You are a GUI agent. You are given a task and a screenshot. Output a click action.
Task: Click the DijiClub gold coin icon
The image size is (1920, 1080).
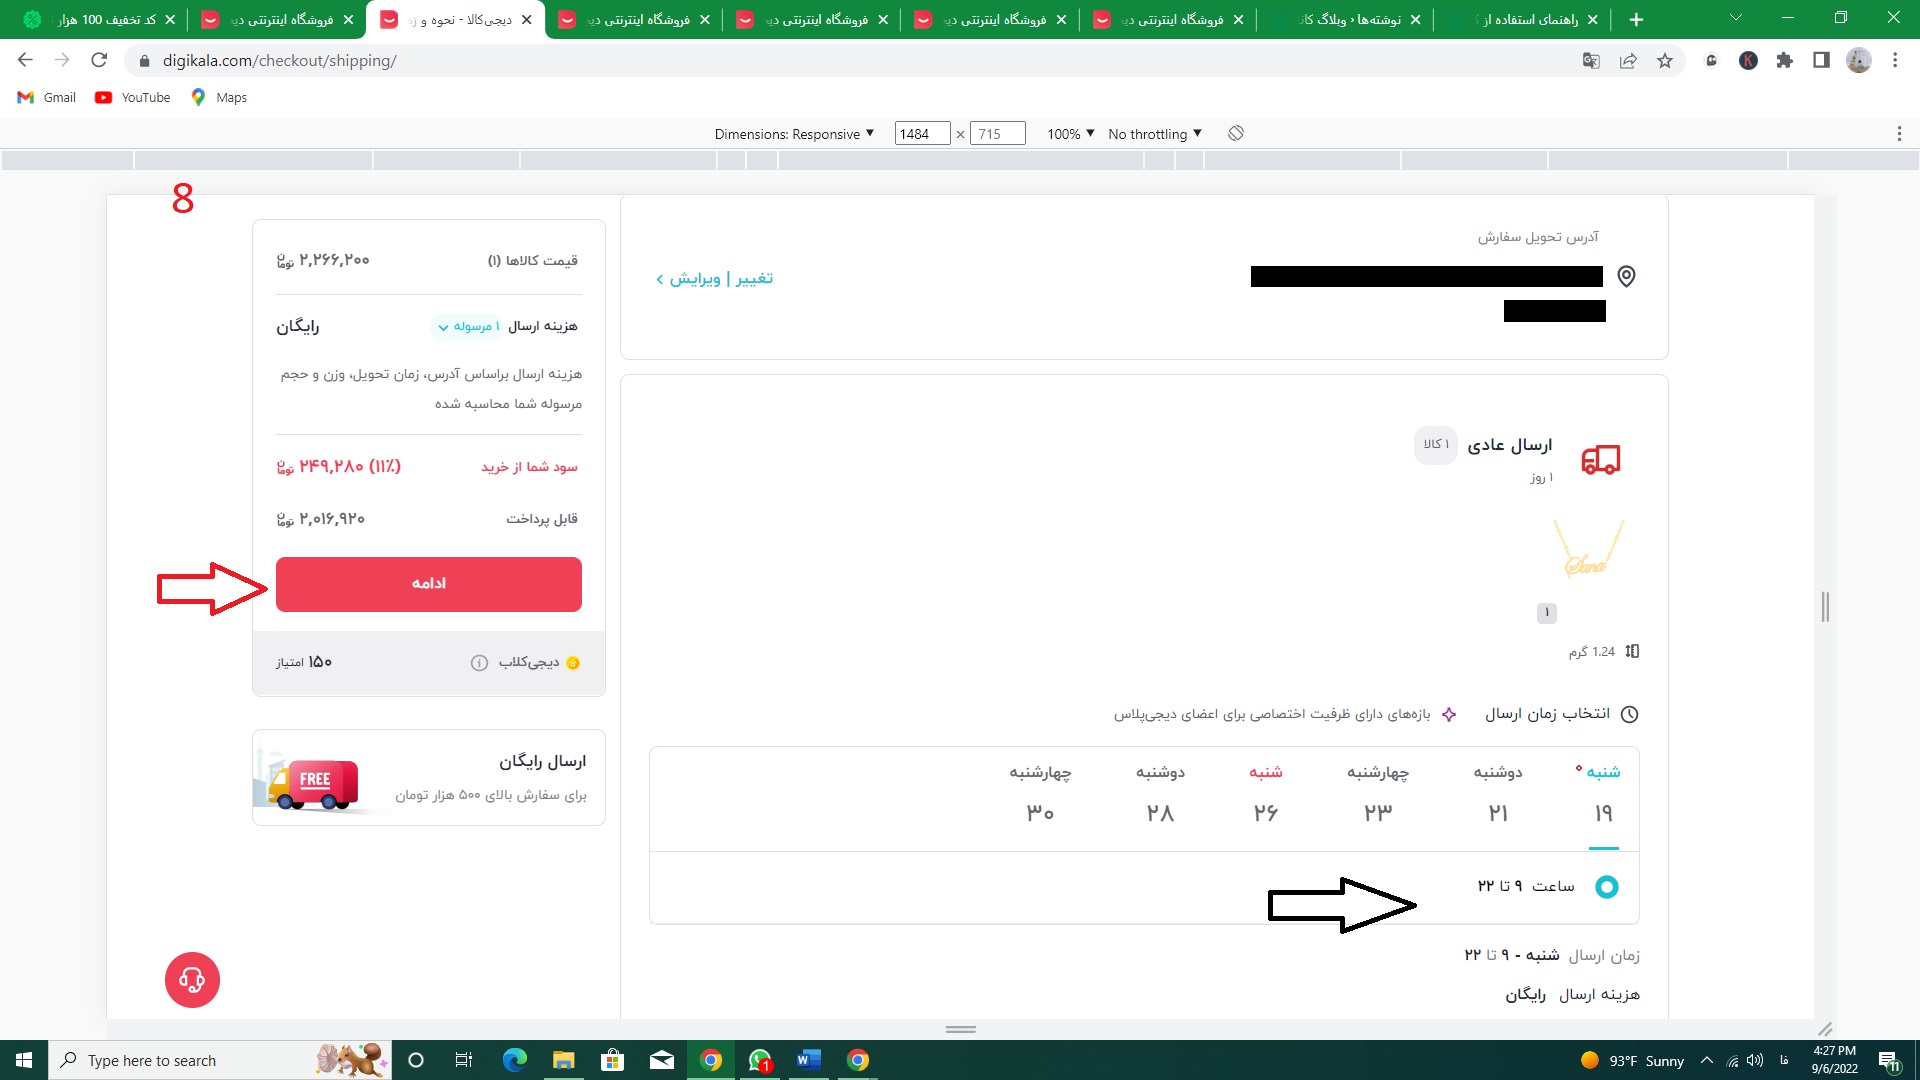click(574, 662)
